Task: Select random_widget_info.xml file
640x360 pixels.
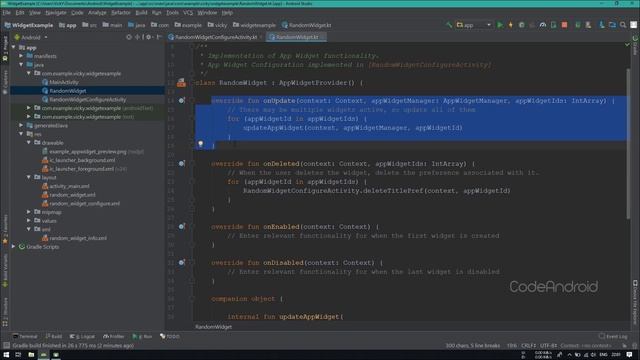Action: pos(78,238)
